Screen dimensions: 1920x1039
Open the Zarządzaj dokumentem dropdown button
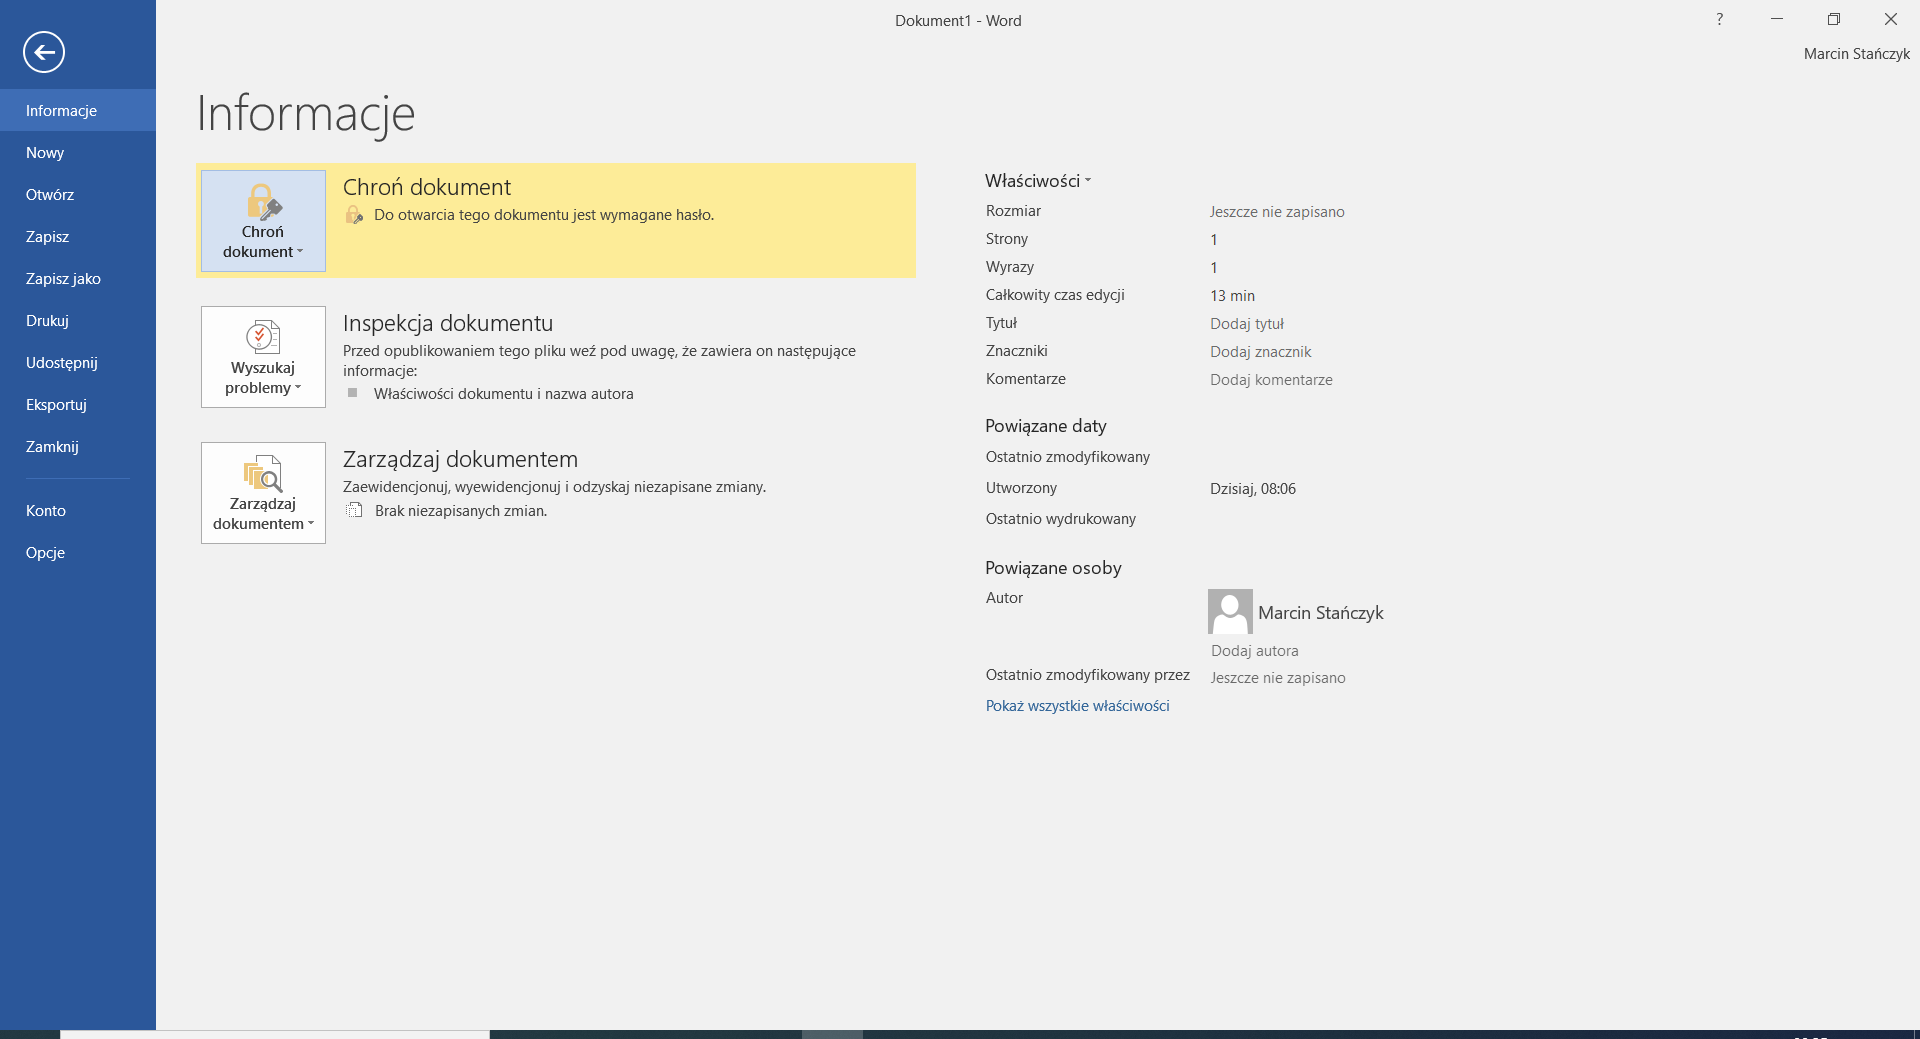pos(263,514)
